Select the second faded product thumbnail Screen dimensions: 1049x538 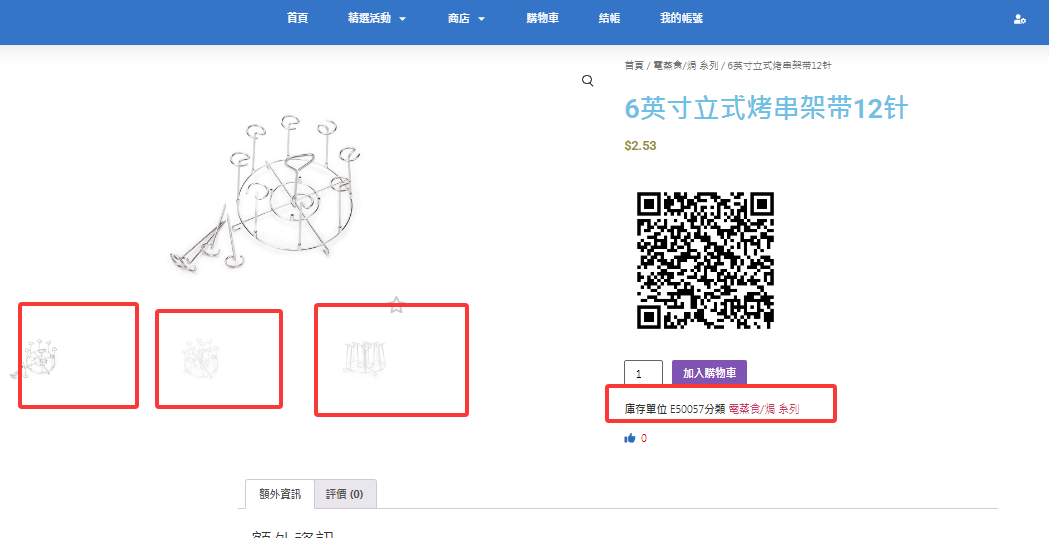pyautogui.click(x=199, y=358)
